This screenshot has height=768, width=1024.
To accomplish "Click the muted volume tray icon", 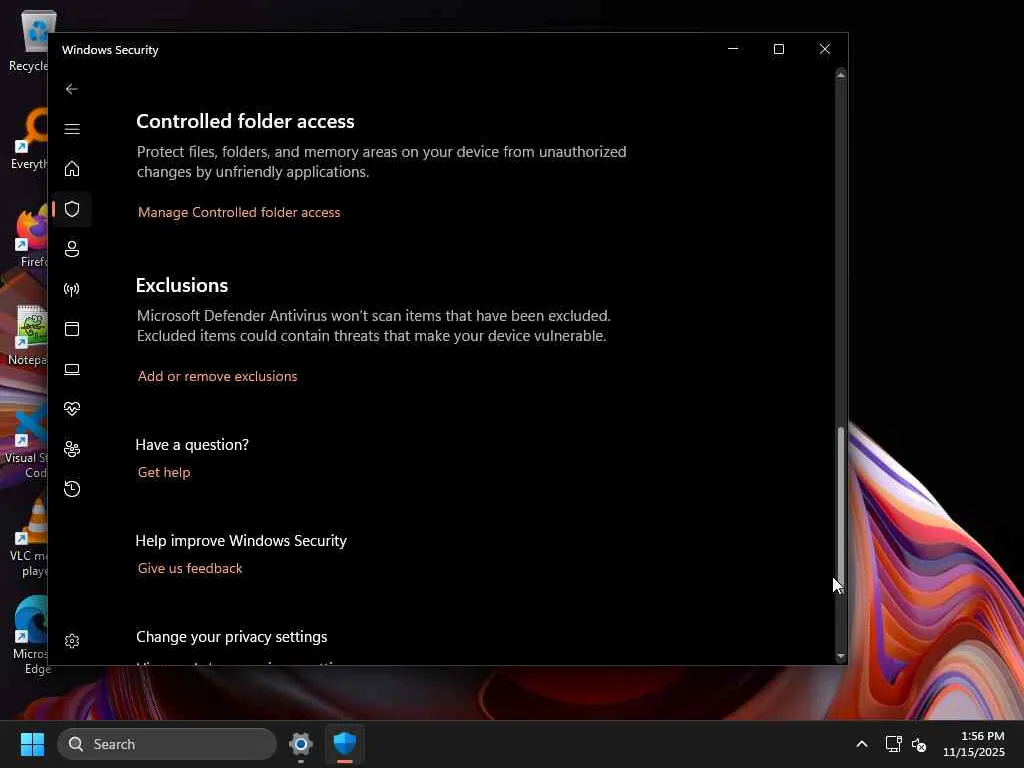I will (x=920, y=744).
